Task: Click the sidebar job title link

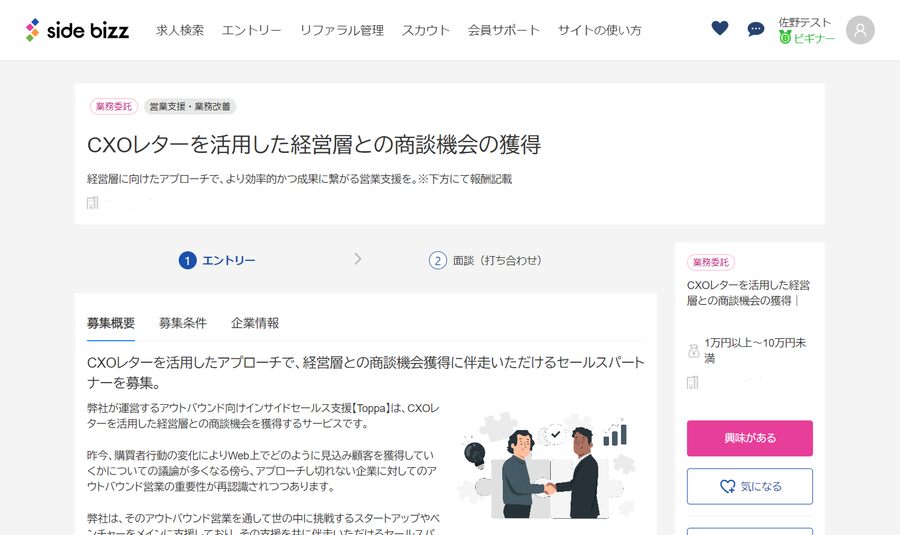Action: [748, 293]
